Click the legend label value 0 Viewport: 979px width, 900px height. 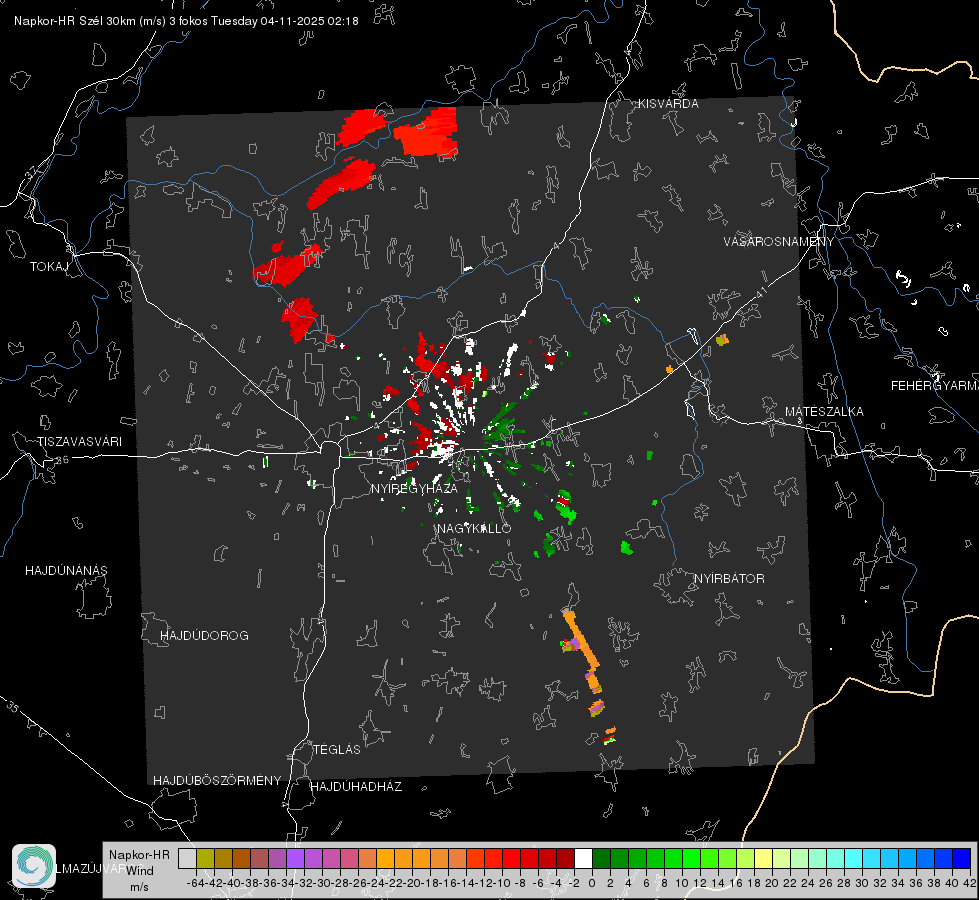coord(592,884)
